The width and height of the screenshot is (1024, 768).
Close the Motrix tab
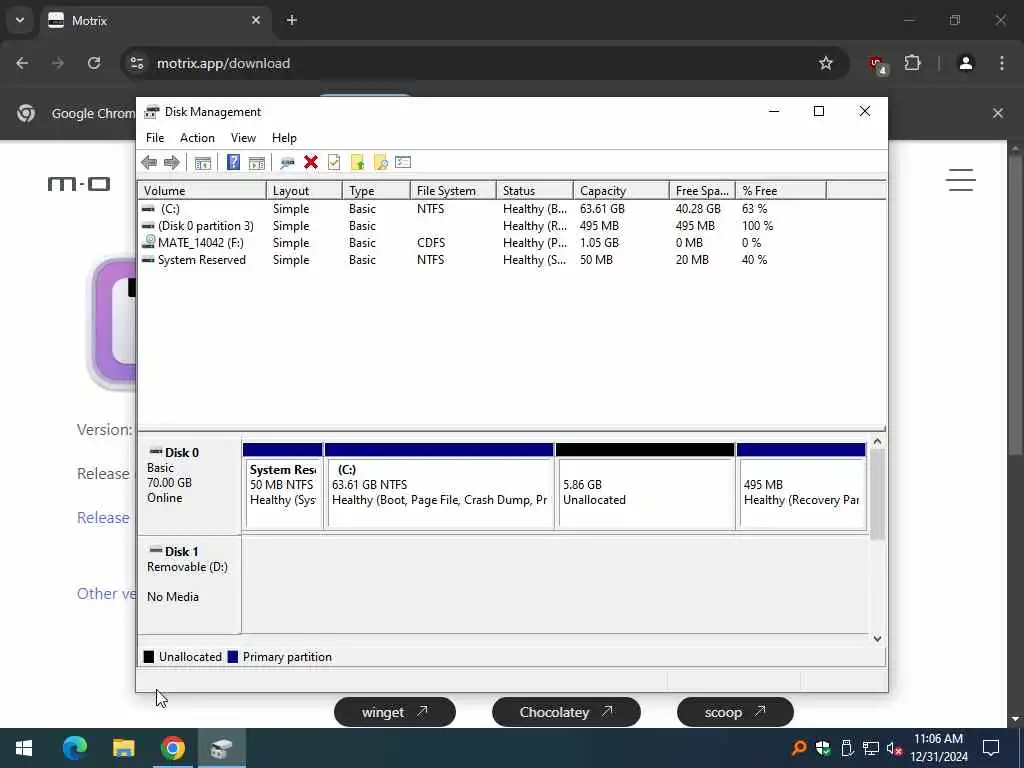[x=256, y=20]
